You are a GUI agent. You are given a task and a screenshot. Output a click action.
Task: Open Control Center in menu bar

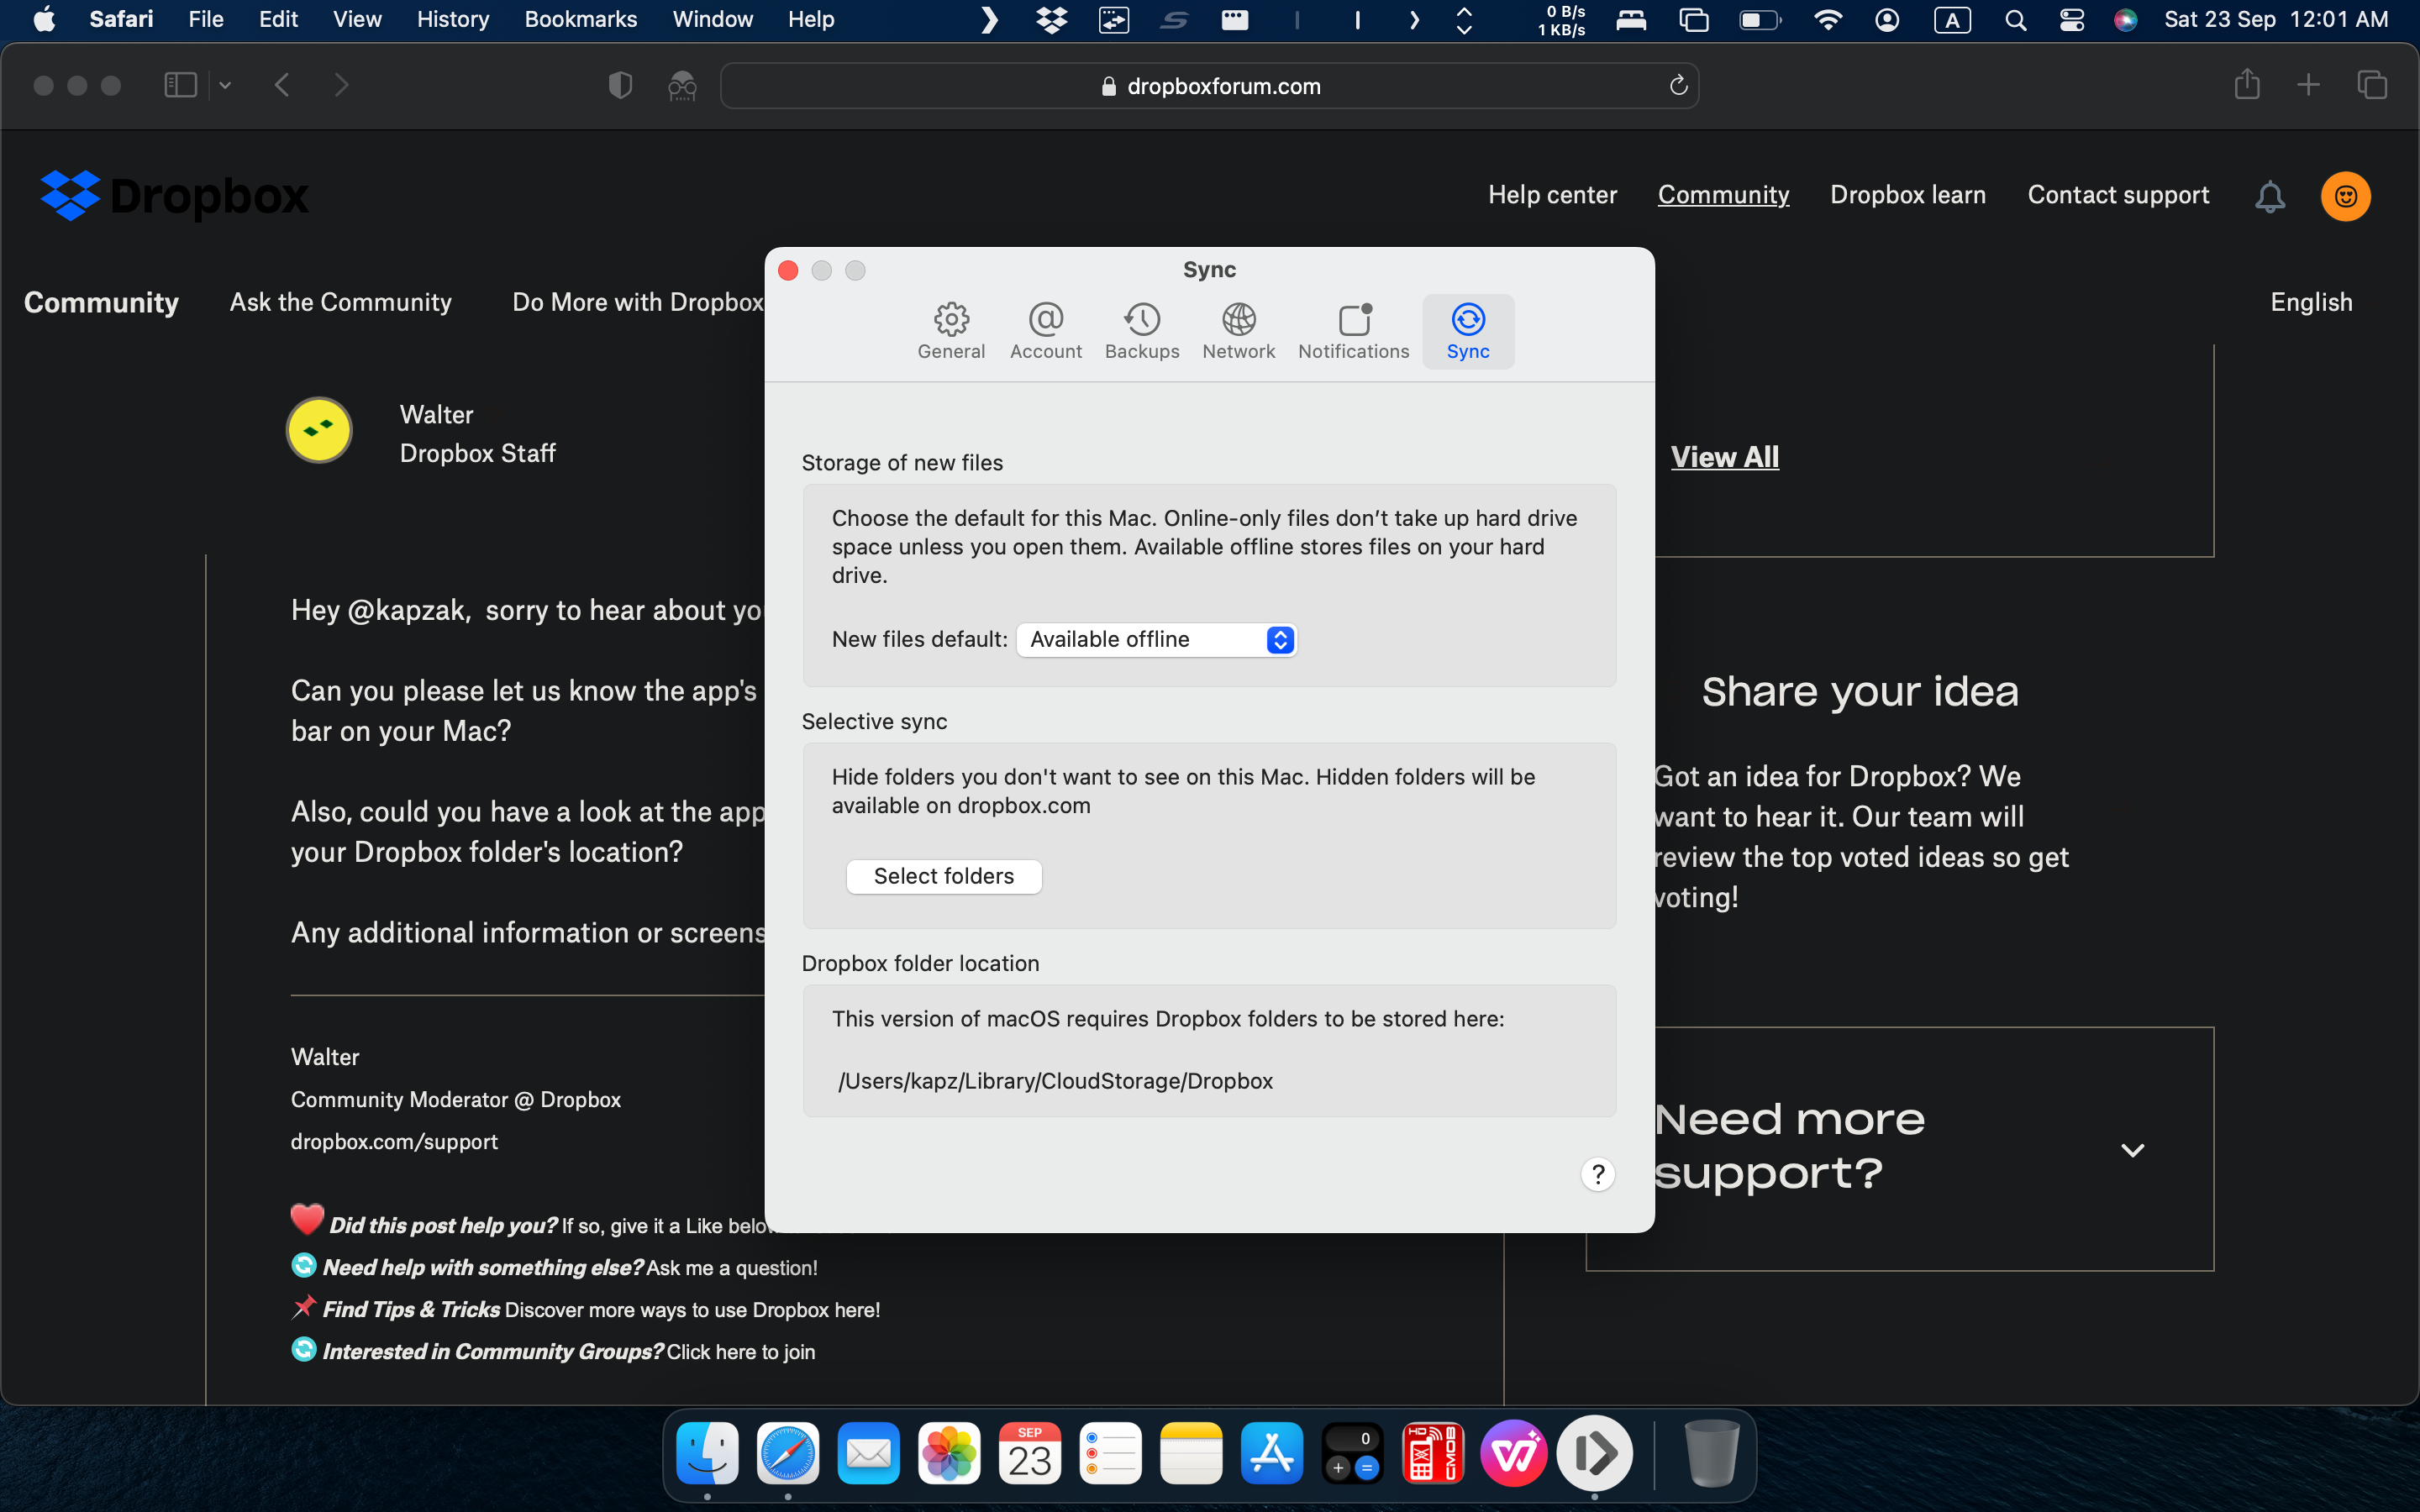point(2071,19)
